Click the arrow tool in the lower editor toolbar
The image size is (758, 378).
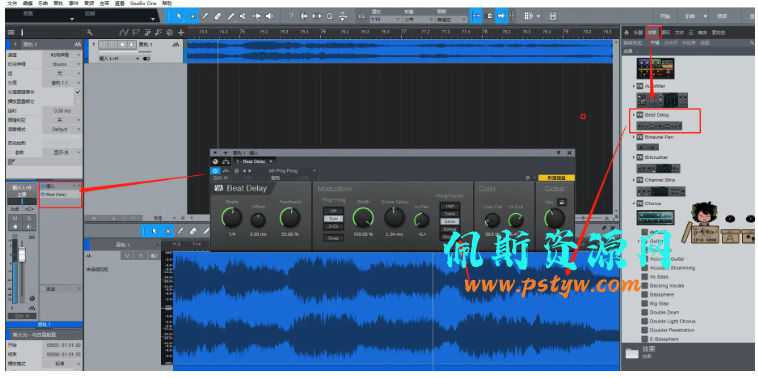(x=155, y=231)
